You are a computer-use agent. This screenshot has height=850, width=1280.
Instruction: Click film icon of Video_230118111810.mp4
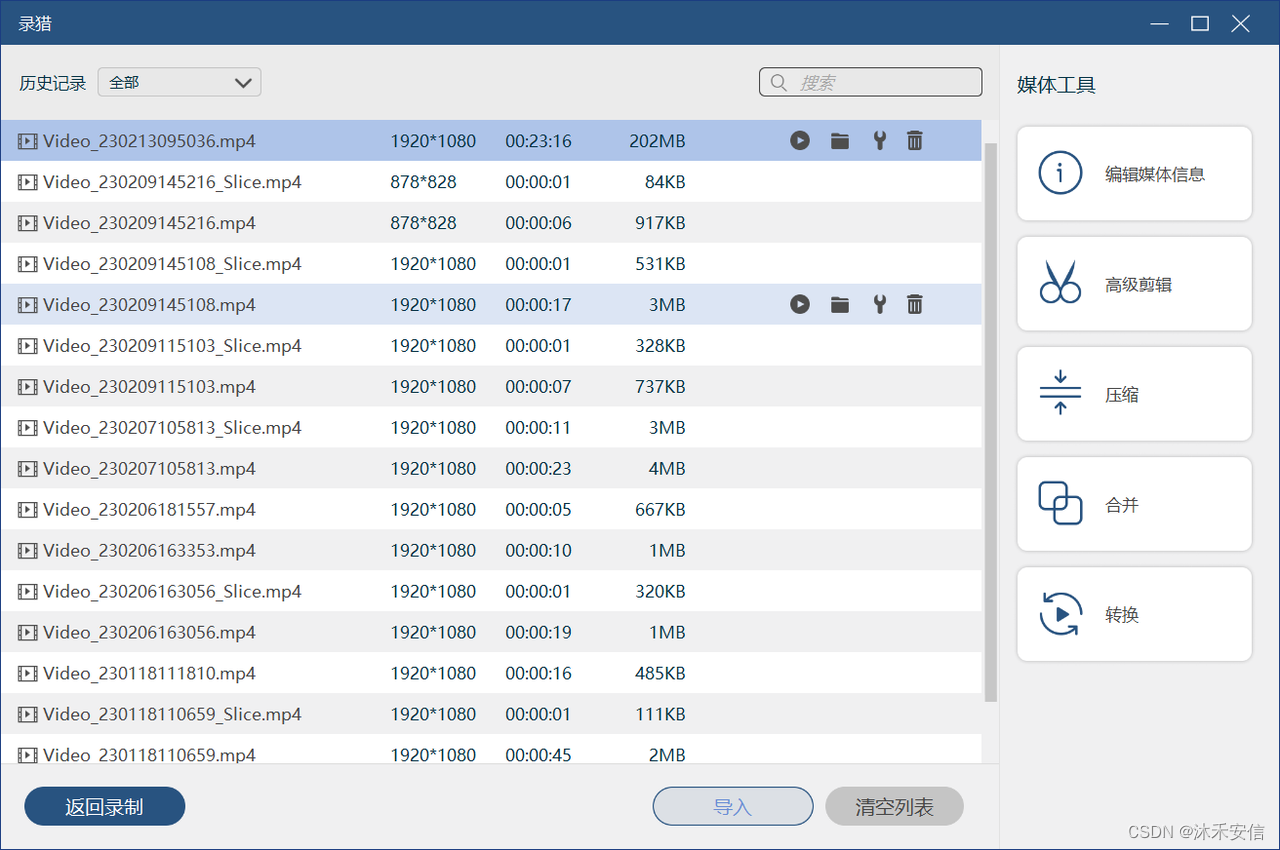click(27, 673)
